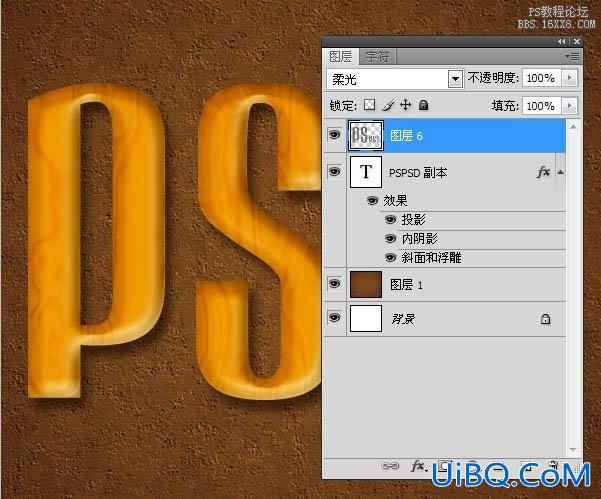Screen dimensions: 601x499
Task: Collapse effects list on PSPSD 副本 layer
Action: pos(560,172)
